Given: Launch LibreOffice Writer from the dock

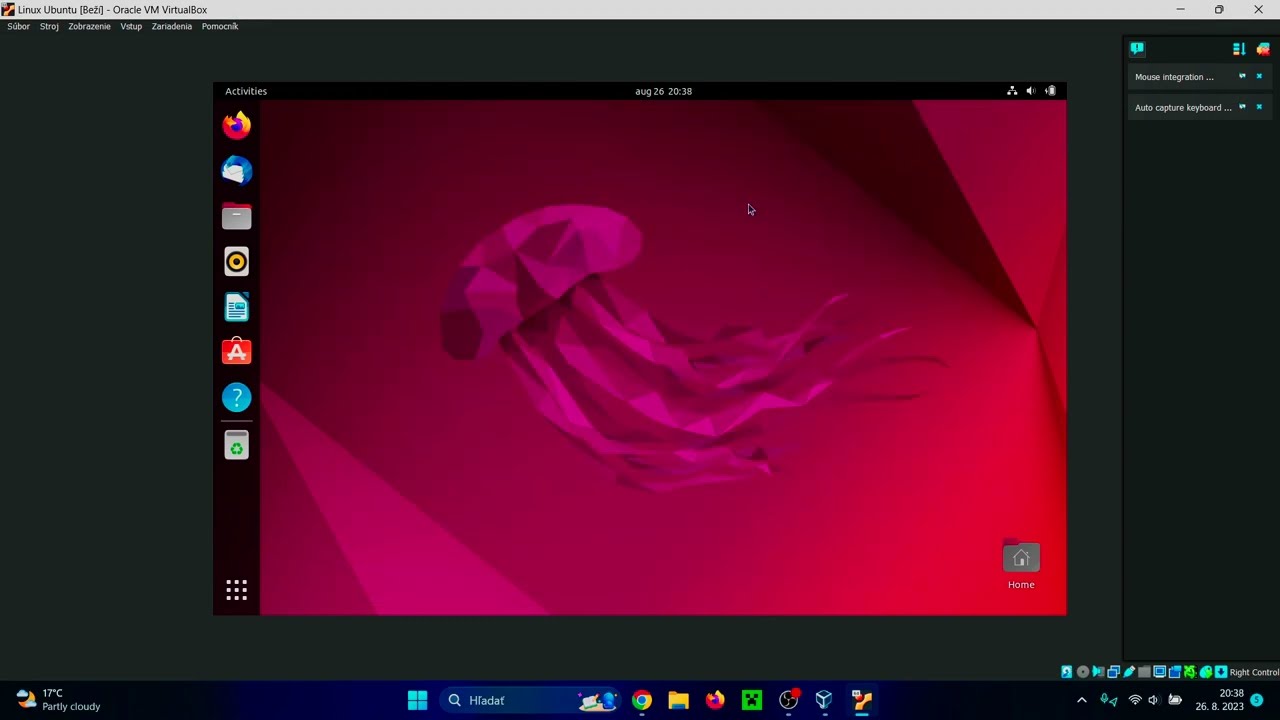Looking at the screenshot, I should [237, 307].
